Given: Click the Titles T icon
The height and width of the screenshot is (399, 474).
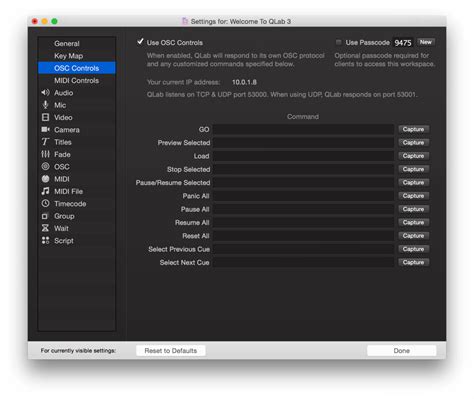Looking at the screenshot, I should pyautogui.click(x=45, y=142).
